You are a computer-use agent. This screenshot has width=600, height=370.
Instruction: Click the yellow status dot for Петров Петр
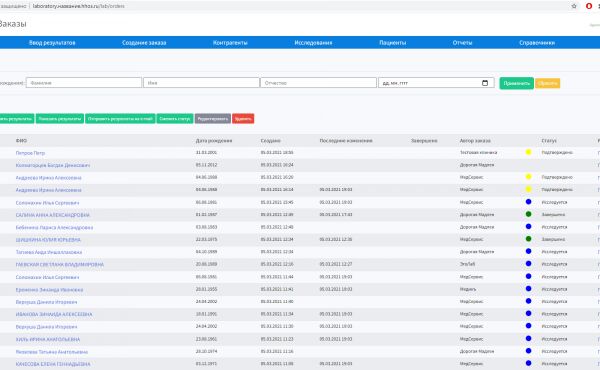click(x=528, y=152)
